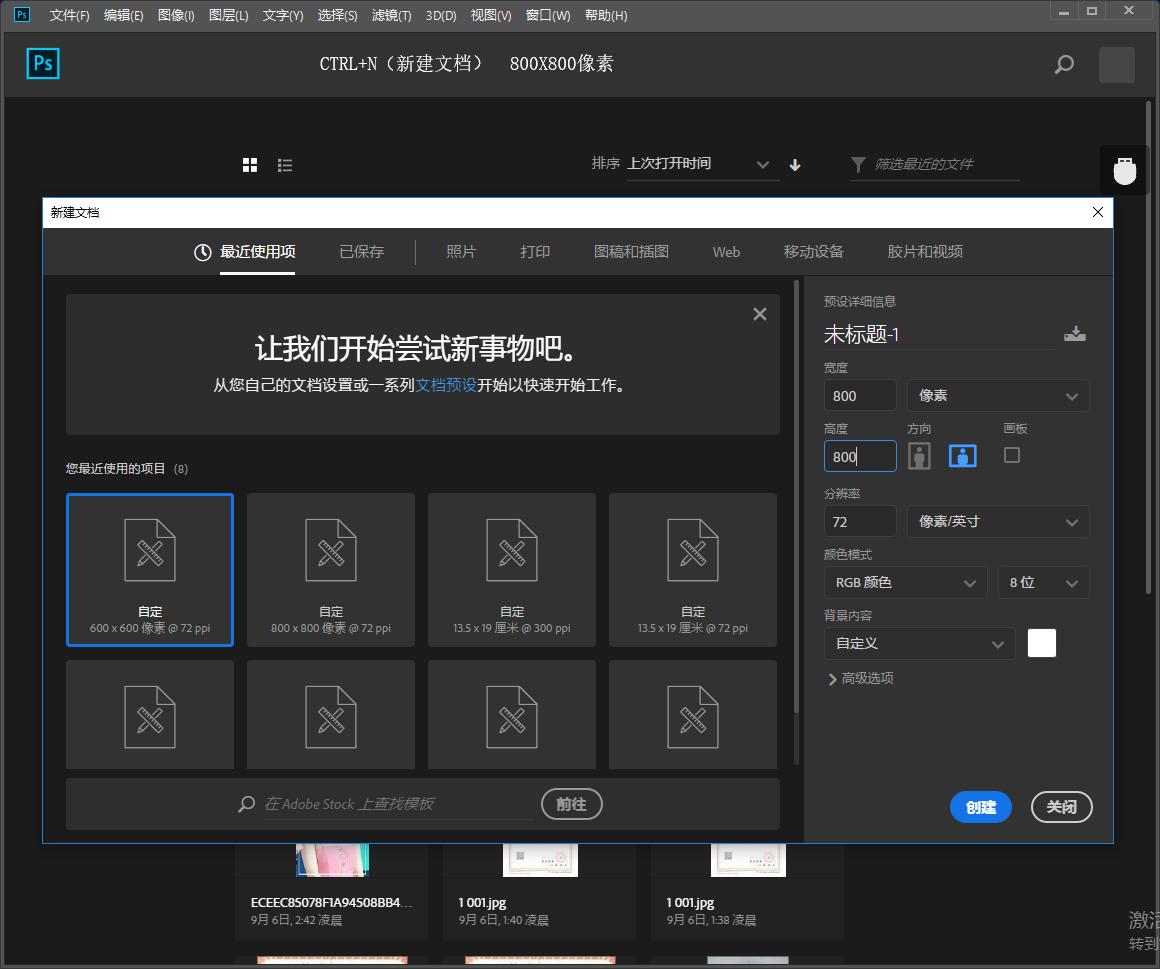Click the save preset icon beside document name
Viewport: 1160px width, 969px height.
coord(1075,334)
